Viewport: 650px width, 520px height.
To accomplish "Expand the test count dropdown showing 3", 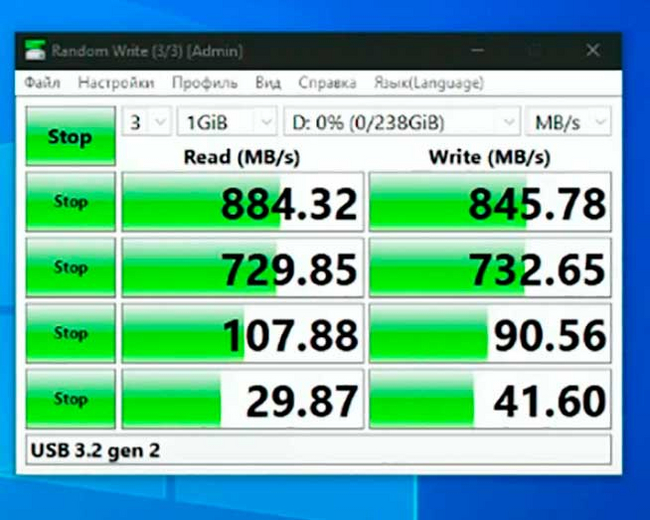I will 146,122.
